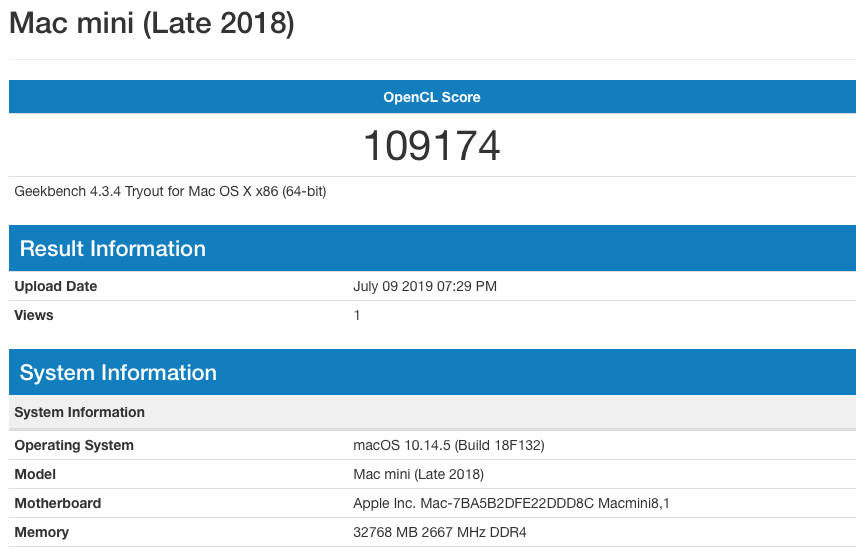Click the Result Information section header
This screenshot has width=868, height=552.
[x=432, y=249]
